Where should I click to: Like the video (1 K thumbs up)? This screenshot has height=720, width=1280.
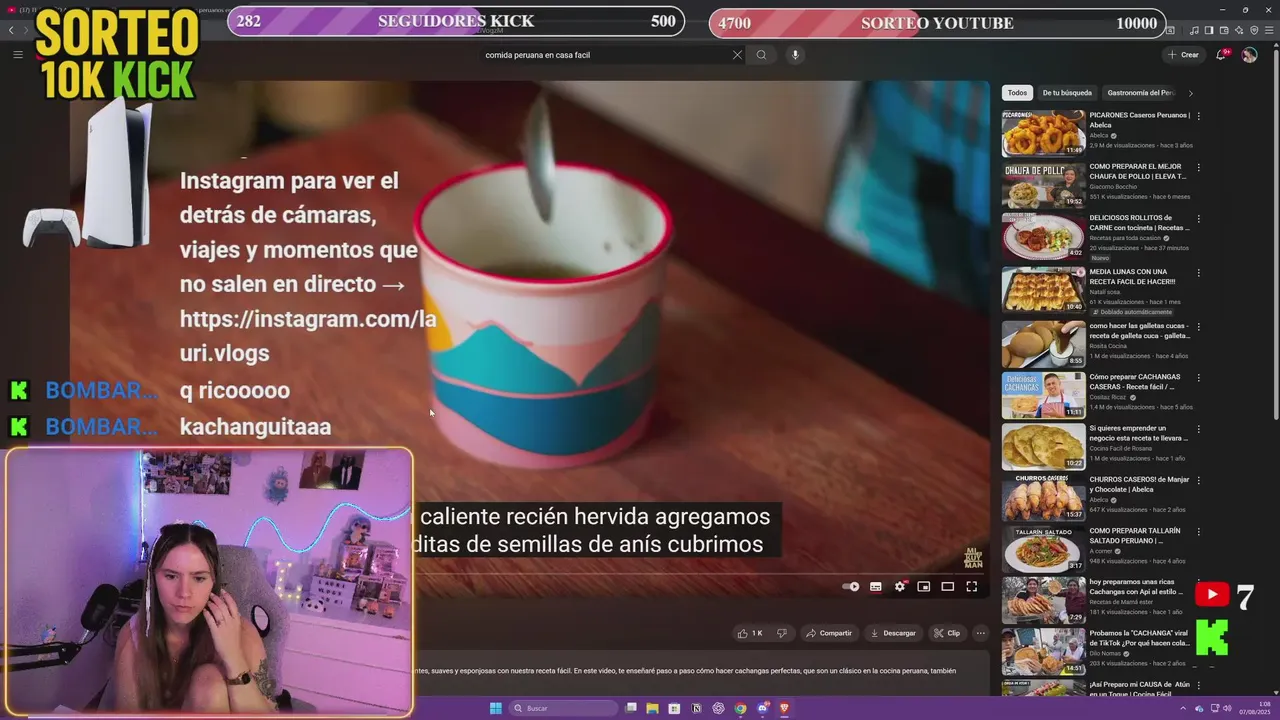click(x=750, y=633)
